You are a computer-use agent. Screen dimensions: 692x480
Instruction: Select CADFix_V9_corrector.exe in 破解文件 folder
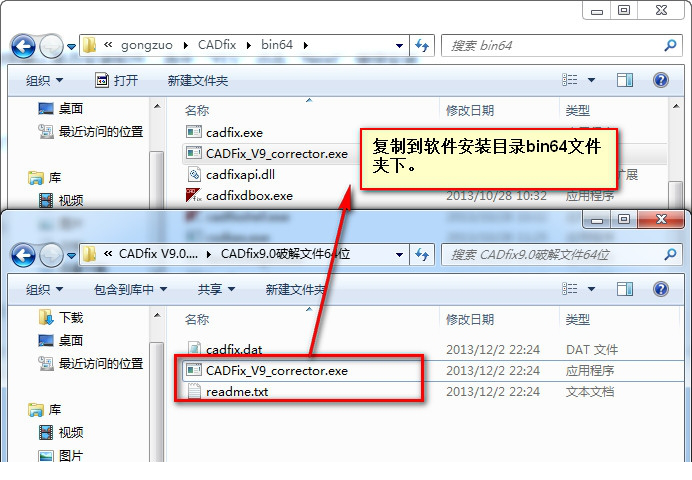tap(267, 371)
